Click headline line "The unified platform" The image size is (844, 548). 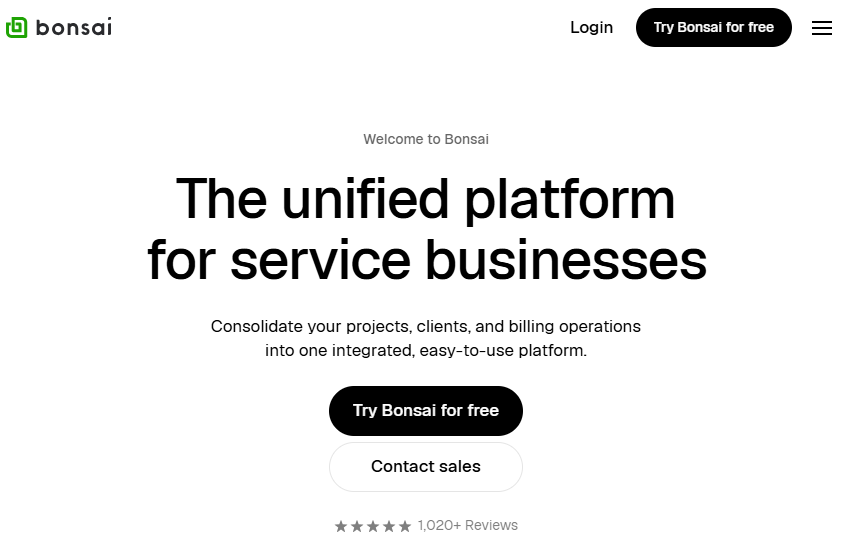tap(425, 199)
